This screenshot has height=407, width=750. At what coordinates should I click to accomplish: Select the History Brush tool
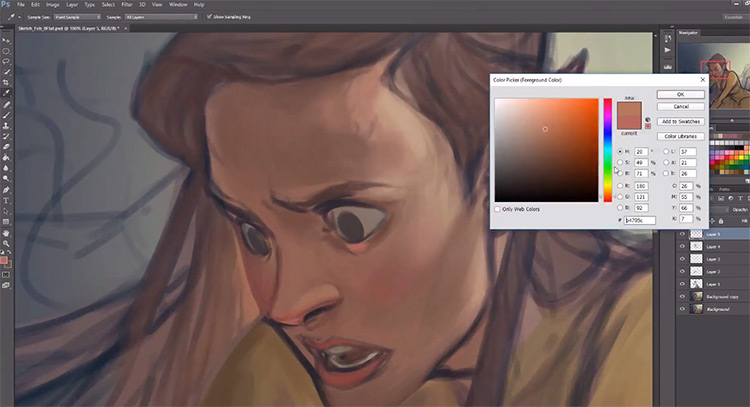pos(6,136)
